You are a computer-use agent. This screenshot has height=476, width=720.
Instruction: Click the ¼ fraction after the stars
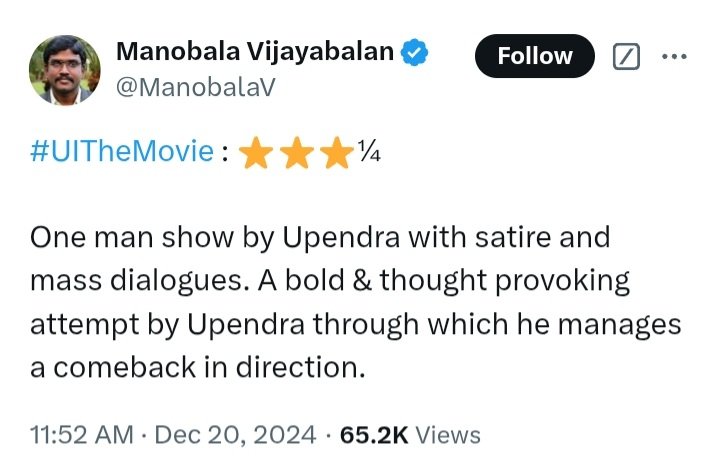[370, 151]
